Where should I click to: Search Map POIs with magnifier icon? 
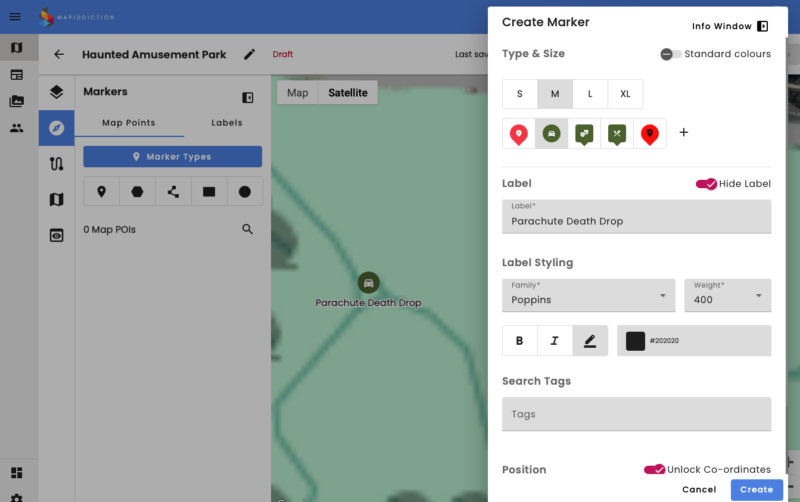point(248,229)
